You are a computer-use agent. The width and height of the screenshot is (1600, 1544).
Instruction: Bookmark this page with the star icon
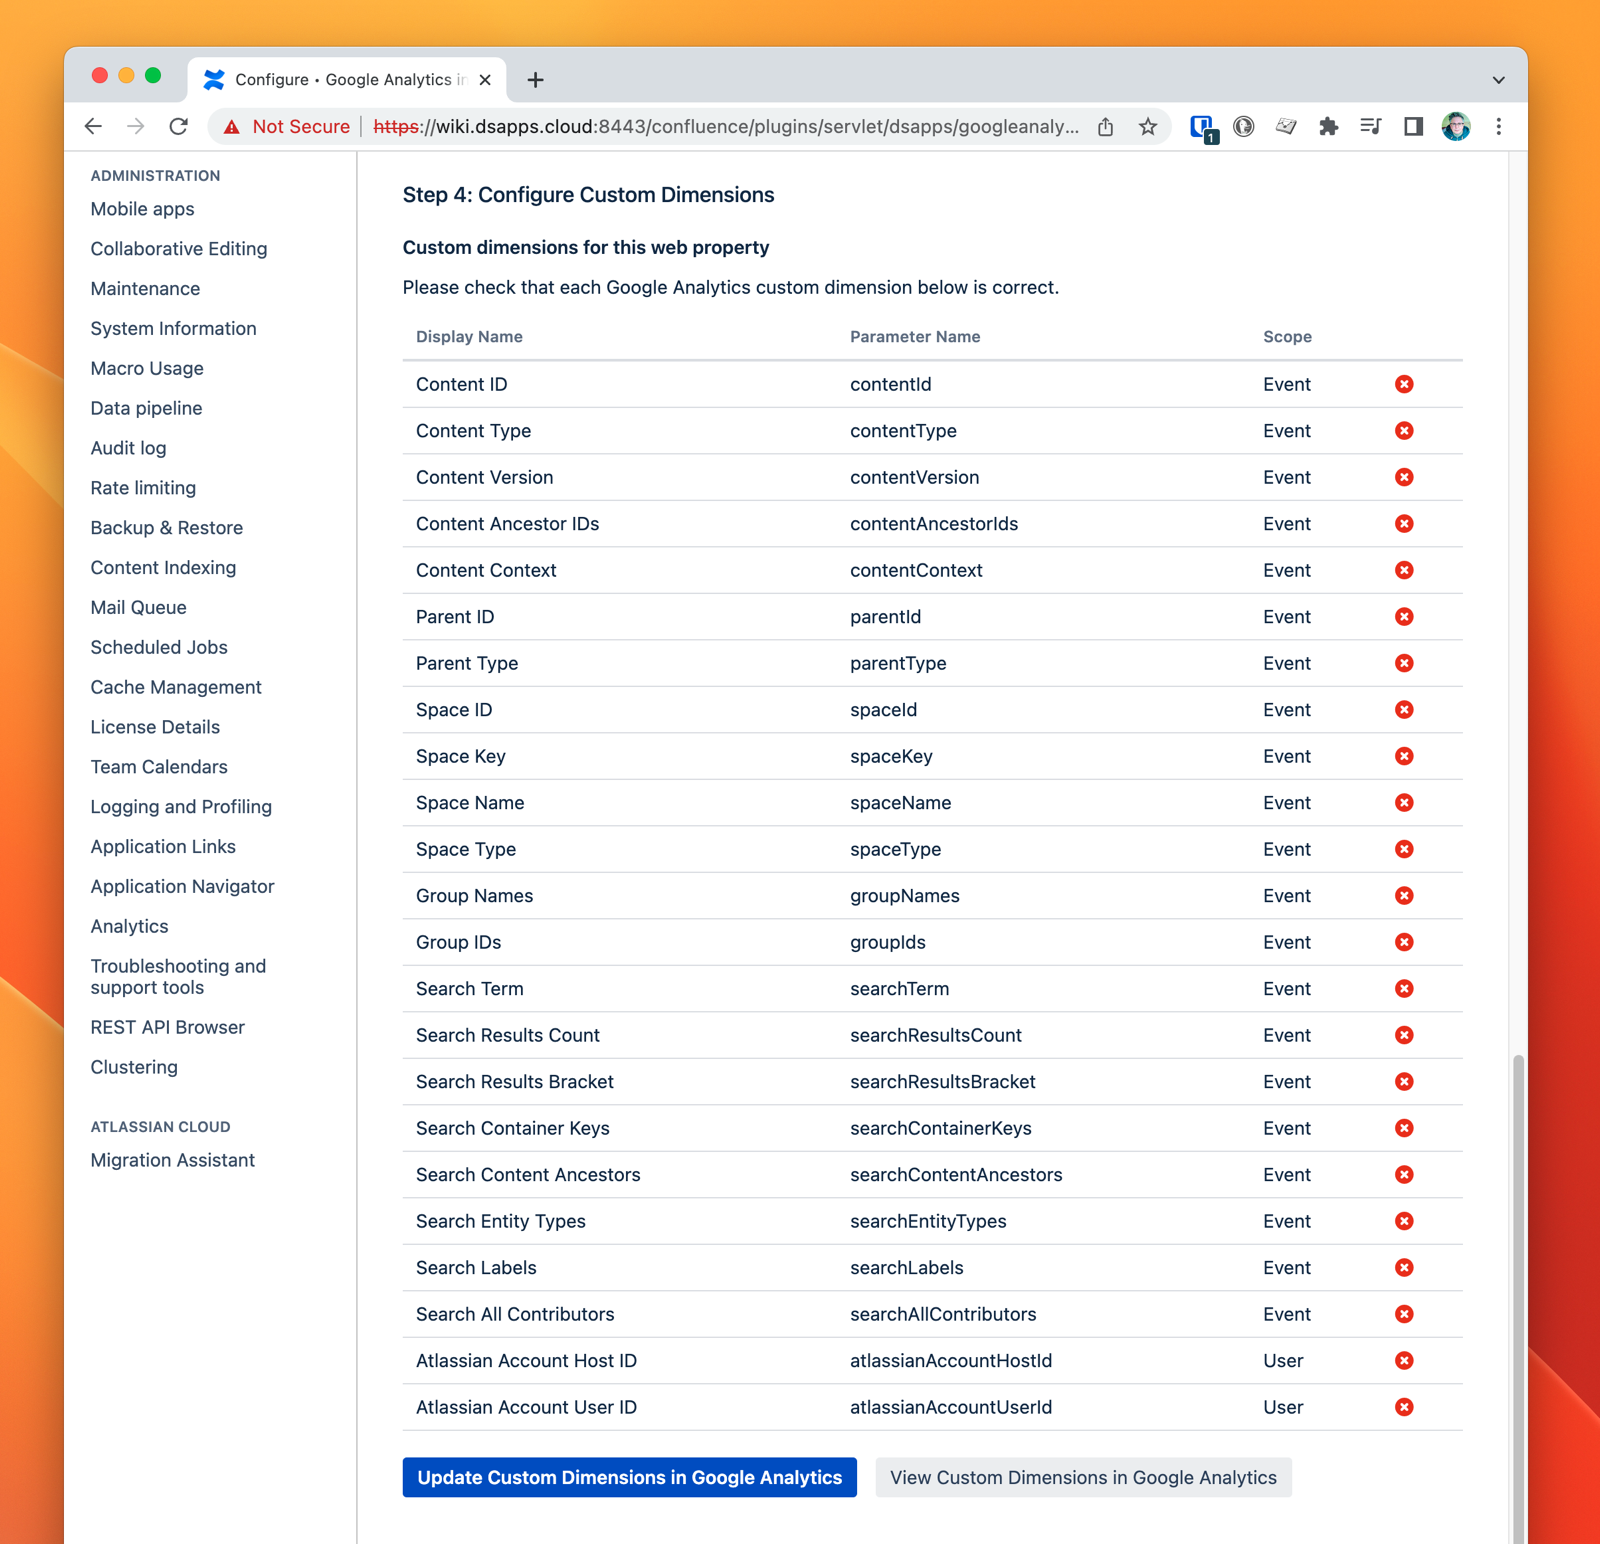[1148, 127]
